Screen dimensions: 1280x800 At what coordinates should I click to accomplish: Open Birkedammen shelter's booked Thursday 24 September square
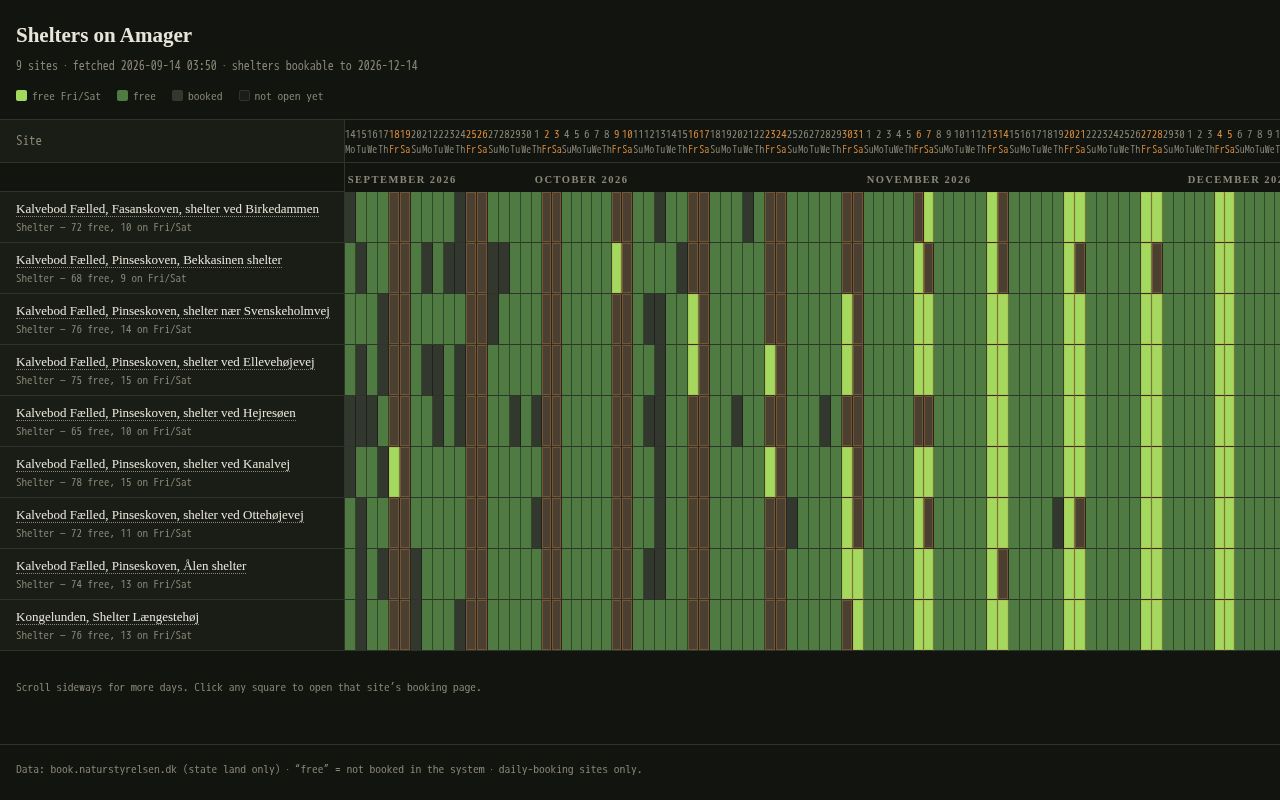(x=460, y=217)
